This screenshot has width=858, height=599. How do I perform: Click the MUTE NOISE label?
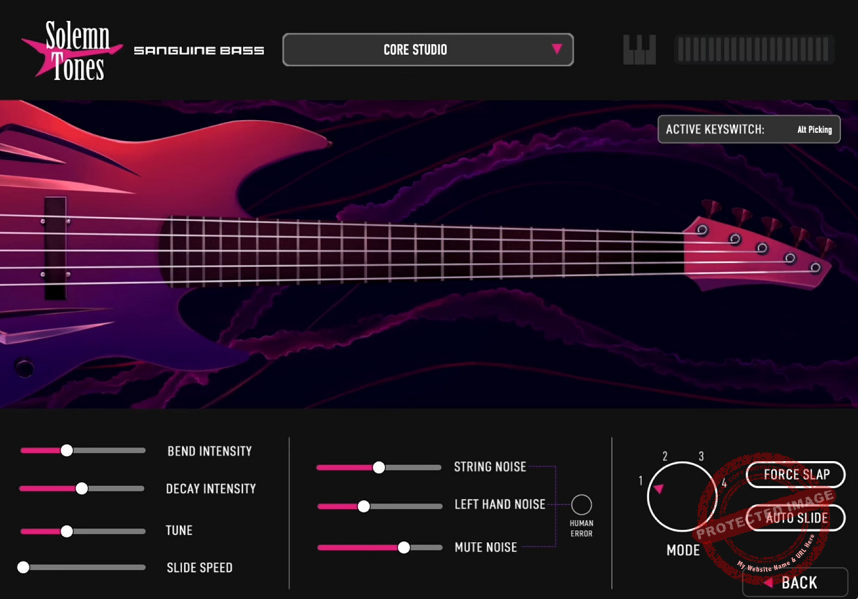pyautogui.click(x=486, y=547)
